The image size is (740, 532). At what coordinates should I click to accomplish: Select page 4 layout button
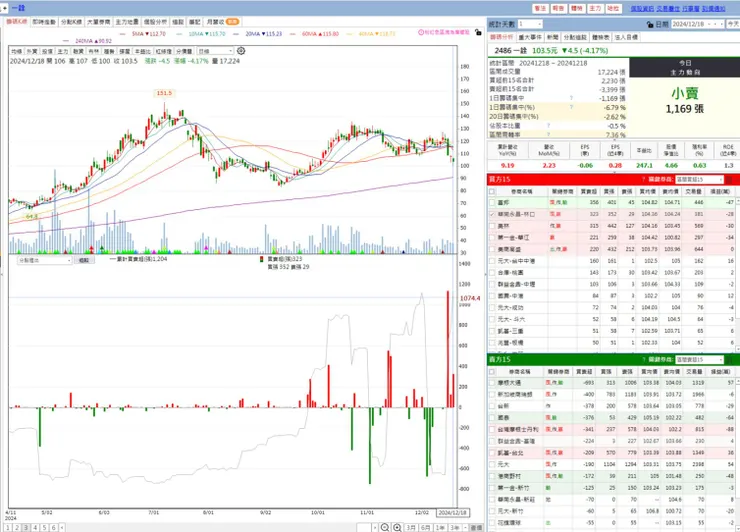(x=35, y=528)
